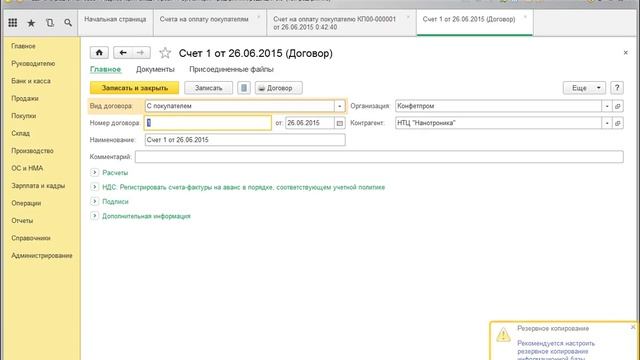Print via the Договор button
The height and width of the screenshot is (360, 640).
pyautogui.click(x=279, y=88)
